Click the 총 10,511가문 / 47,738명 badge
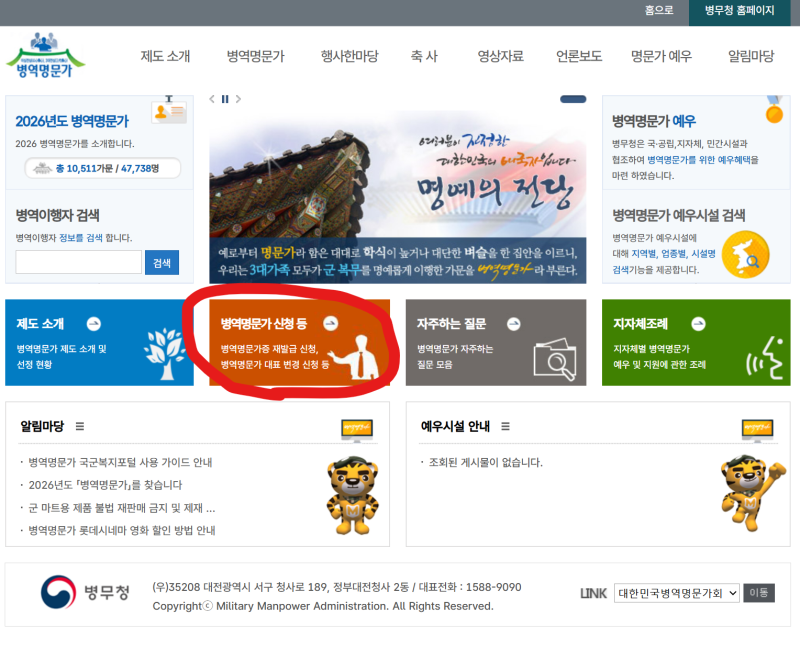Image resolution: width=800 pixels, height=660 pixels. pyautogui.click(x=103, y=168)
